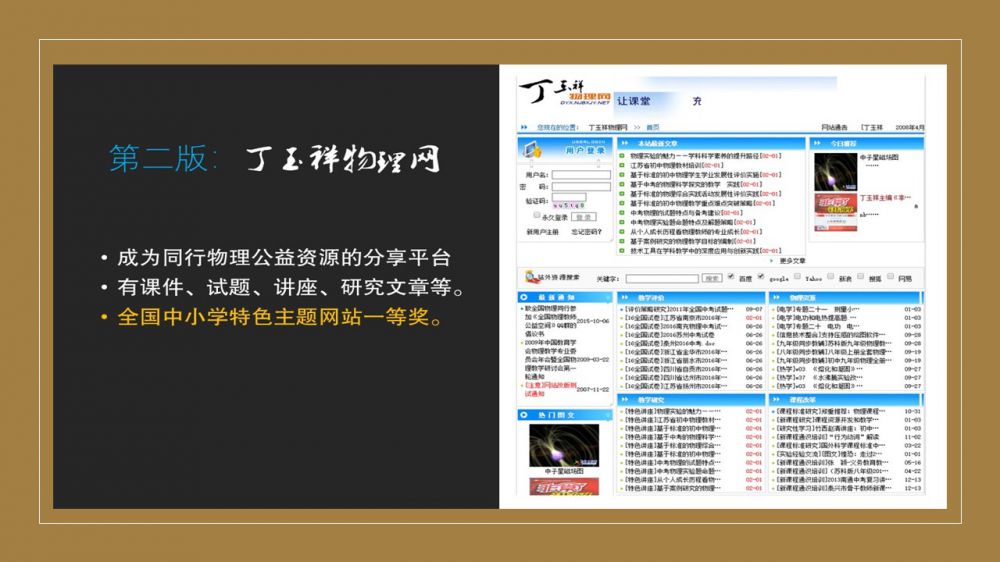Click the arrow icon on 今日推荐 header
Screen dimensions: 1000x562
tap(818, 144)
